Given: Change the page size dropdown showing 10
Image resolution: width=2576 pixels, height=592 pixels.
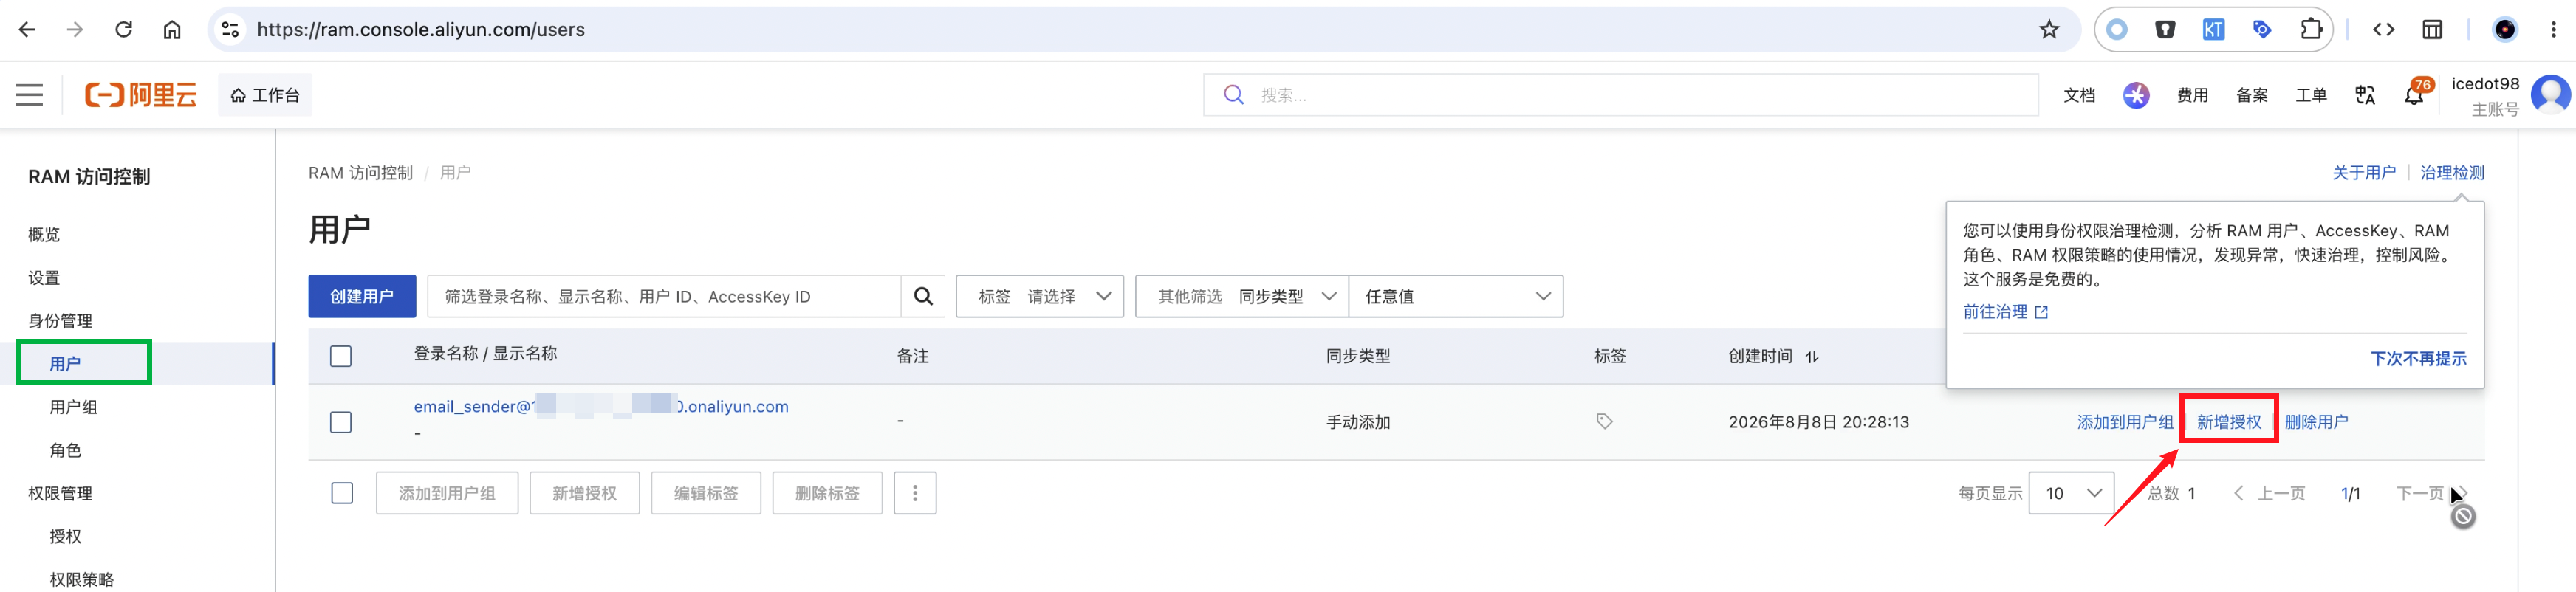Looking at the screenshot, I should click(2071, 493).
